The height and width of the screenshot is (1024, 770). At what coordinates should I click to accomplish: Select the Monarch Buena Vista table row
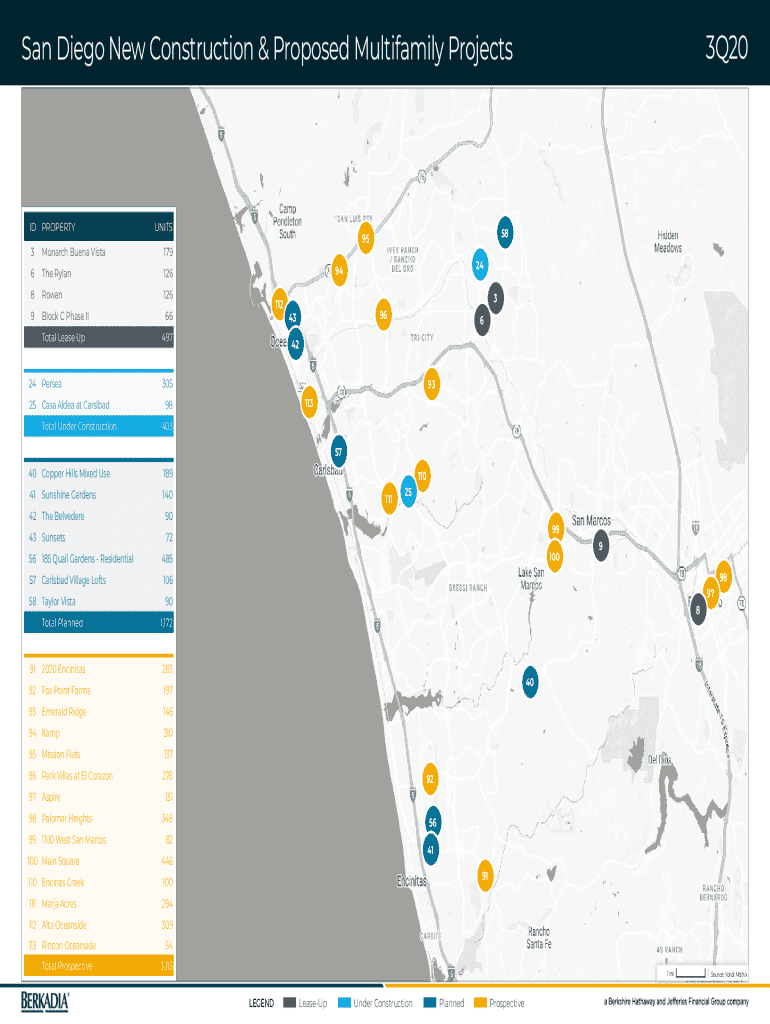click(99, 252)
